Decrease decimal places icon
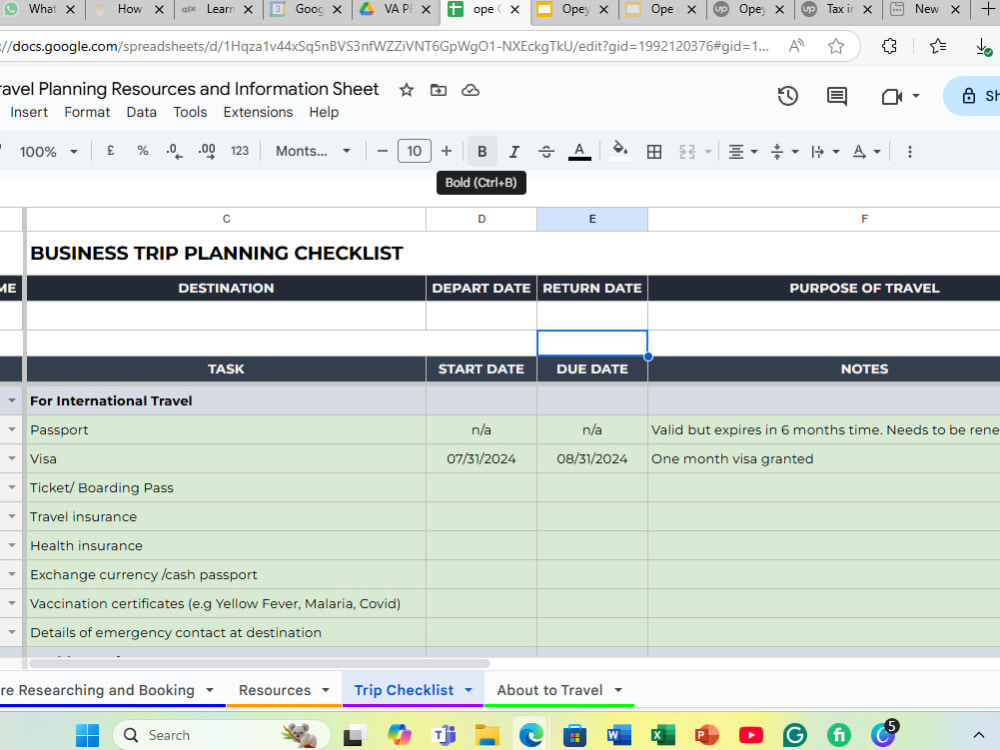Viewport: 1000px width, 750px height. 174,151
